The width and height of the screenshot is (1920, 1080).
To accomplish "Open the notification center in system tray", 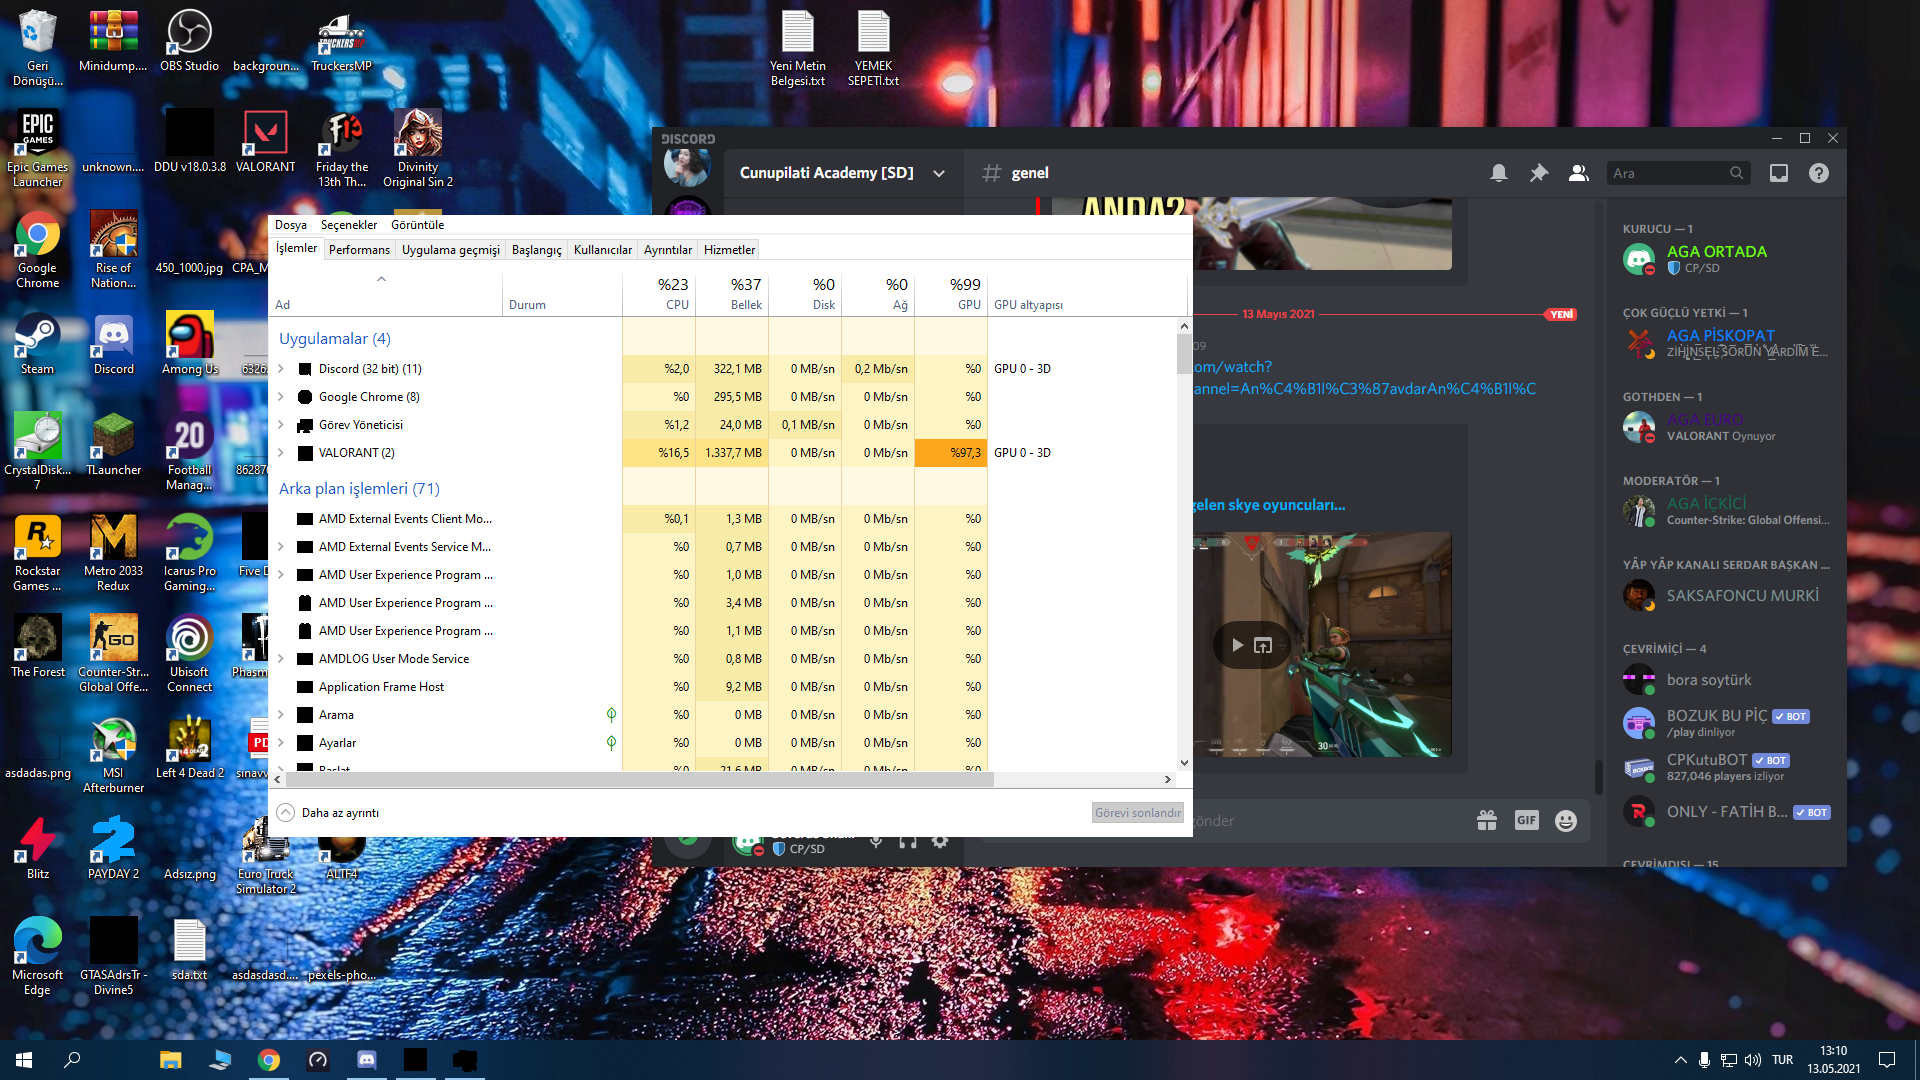I will coord(1887,1060).
